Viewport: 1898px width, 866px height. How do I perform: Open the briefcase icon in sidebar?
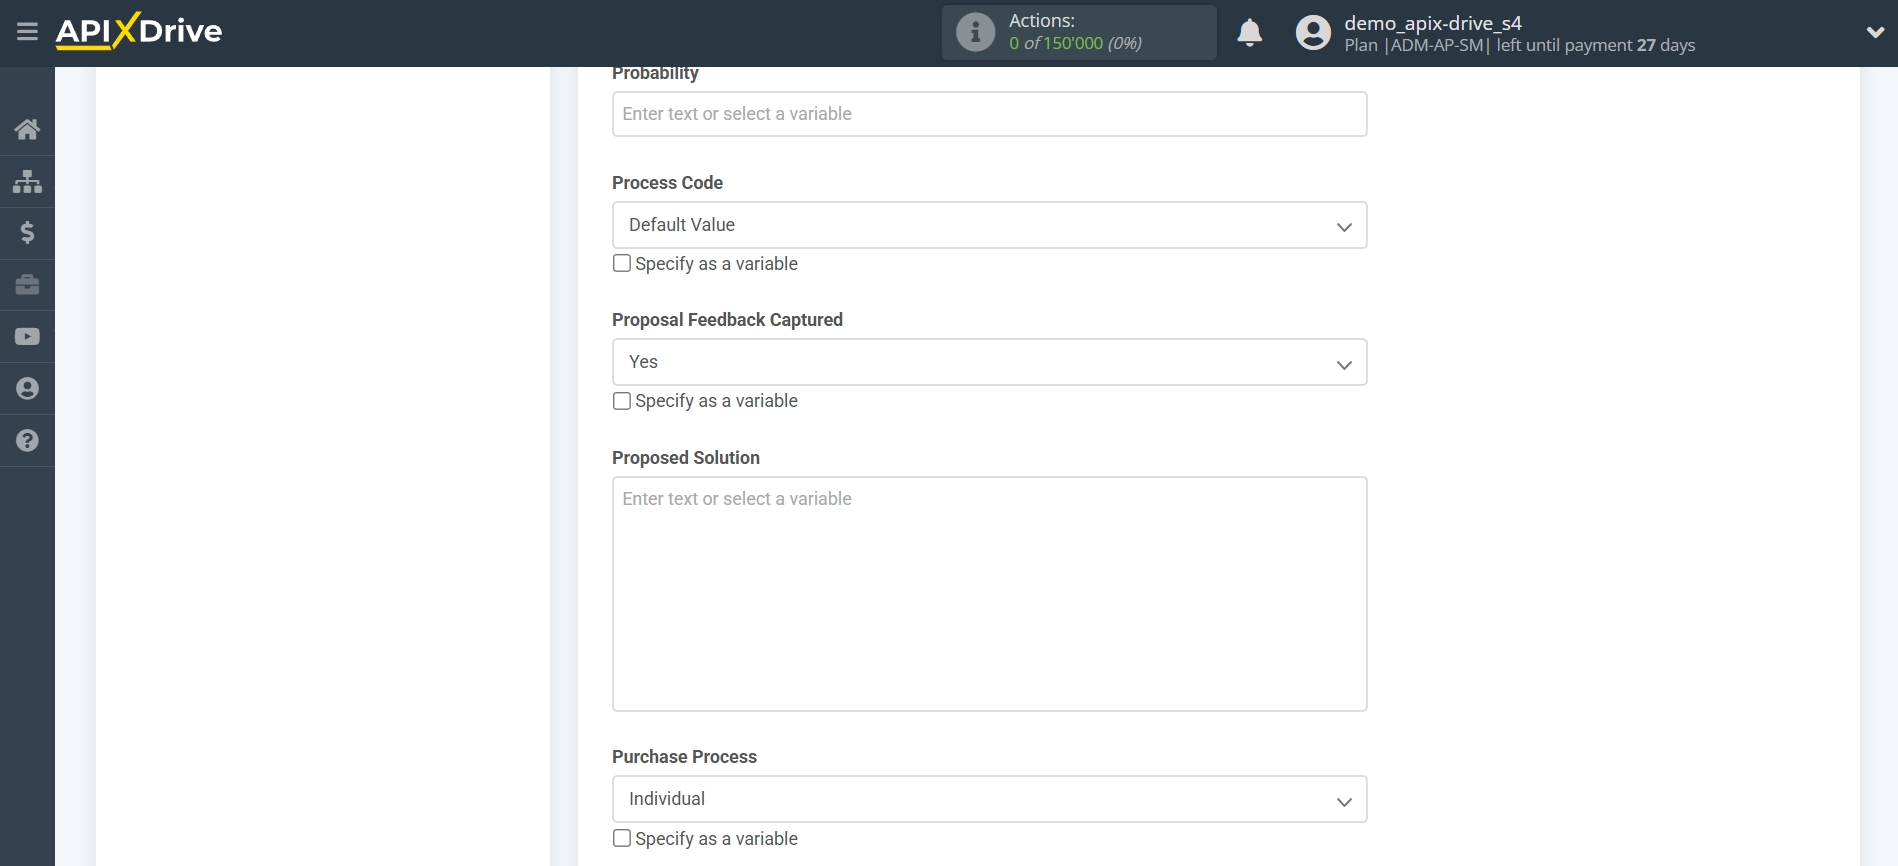click(27, 285)
